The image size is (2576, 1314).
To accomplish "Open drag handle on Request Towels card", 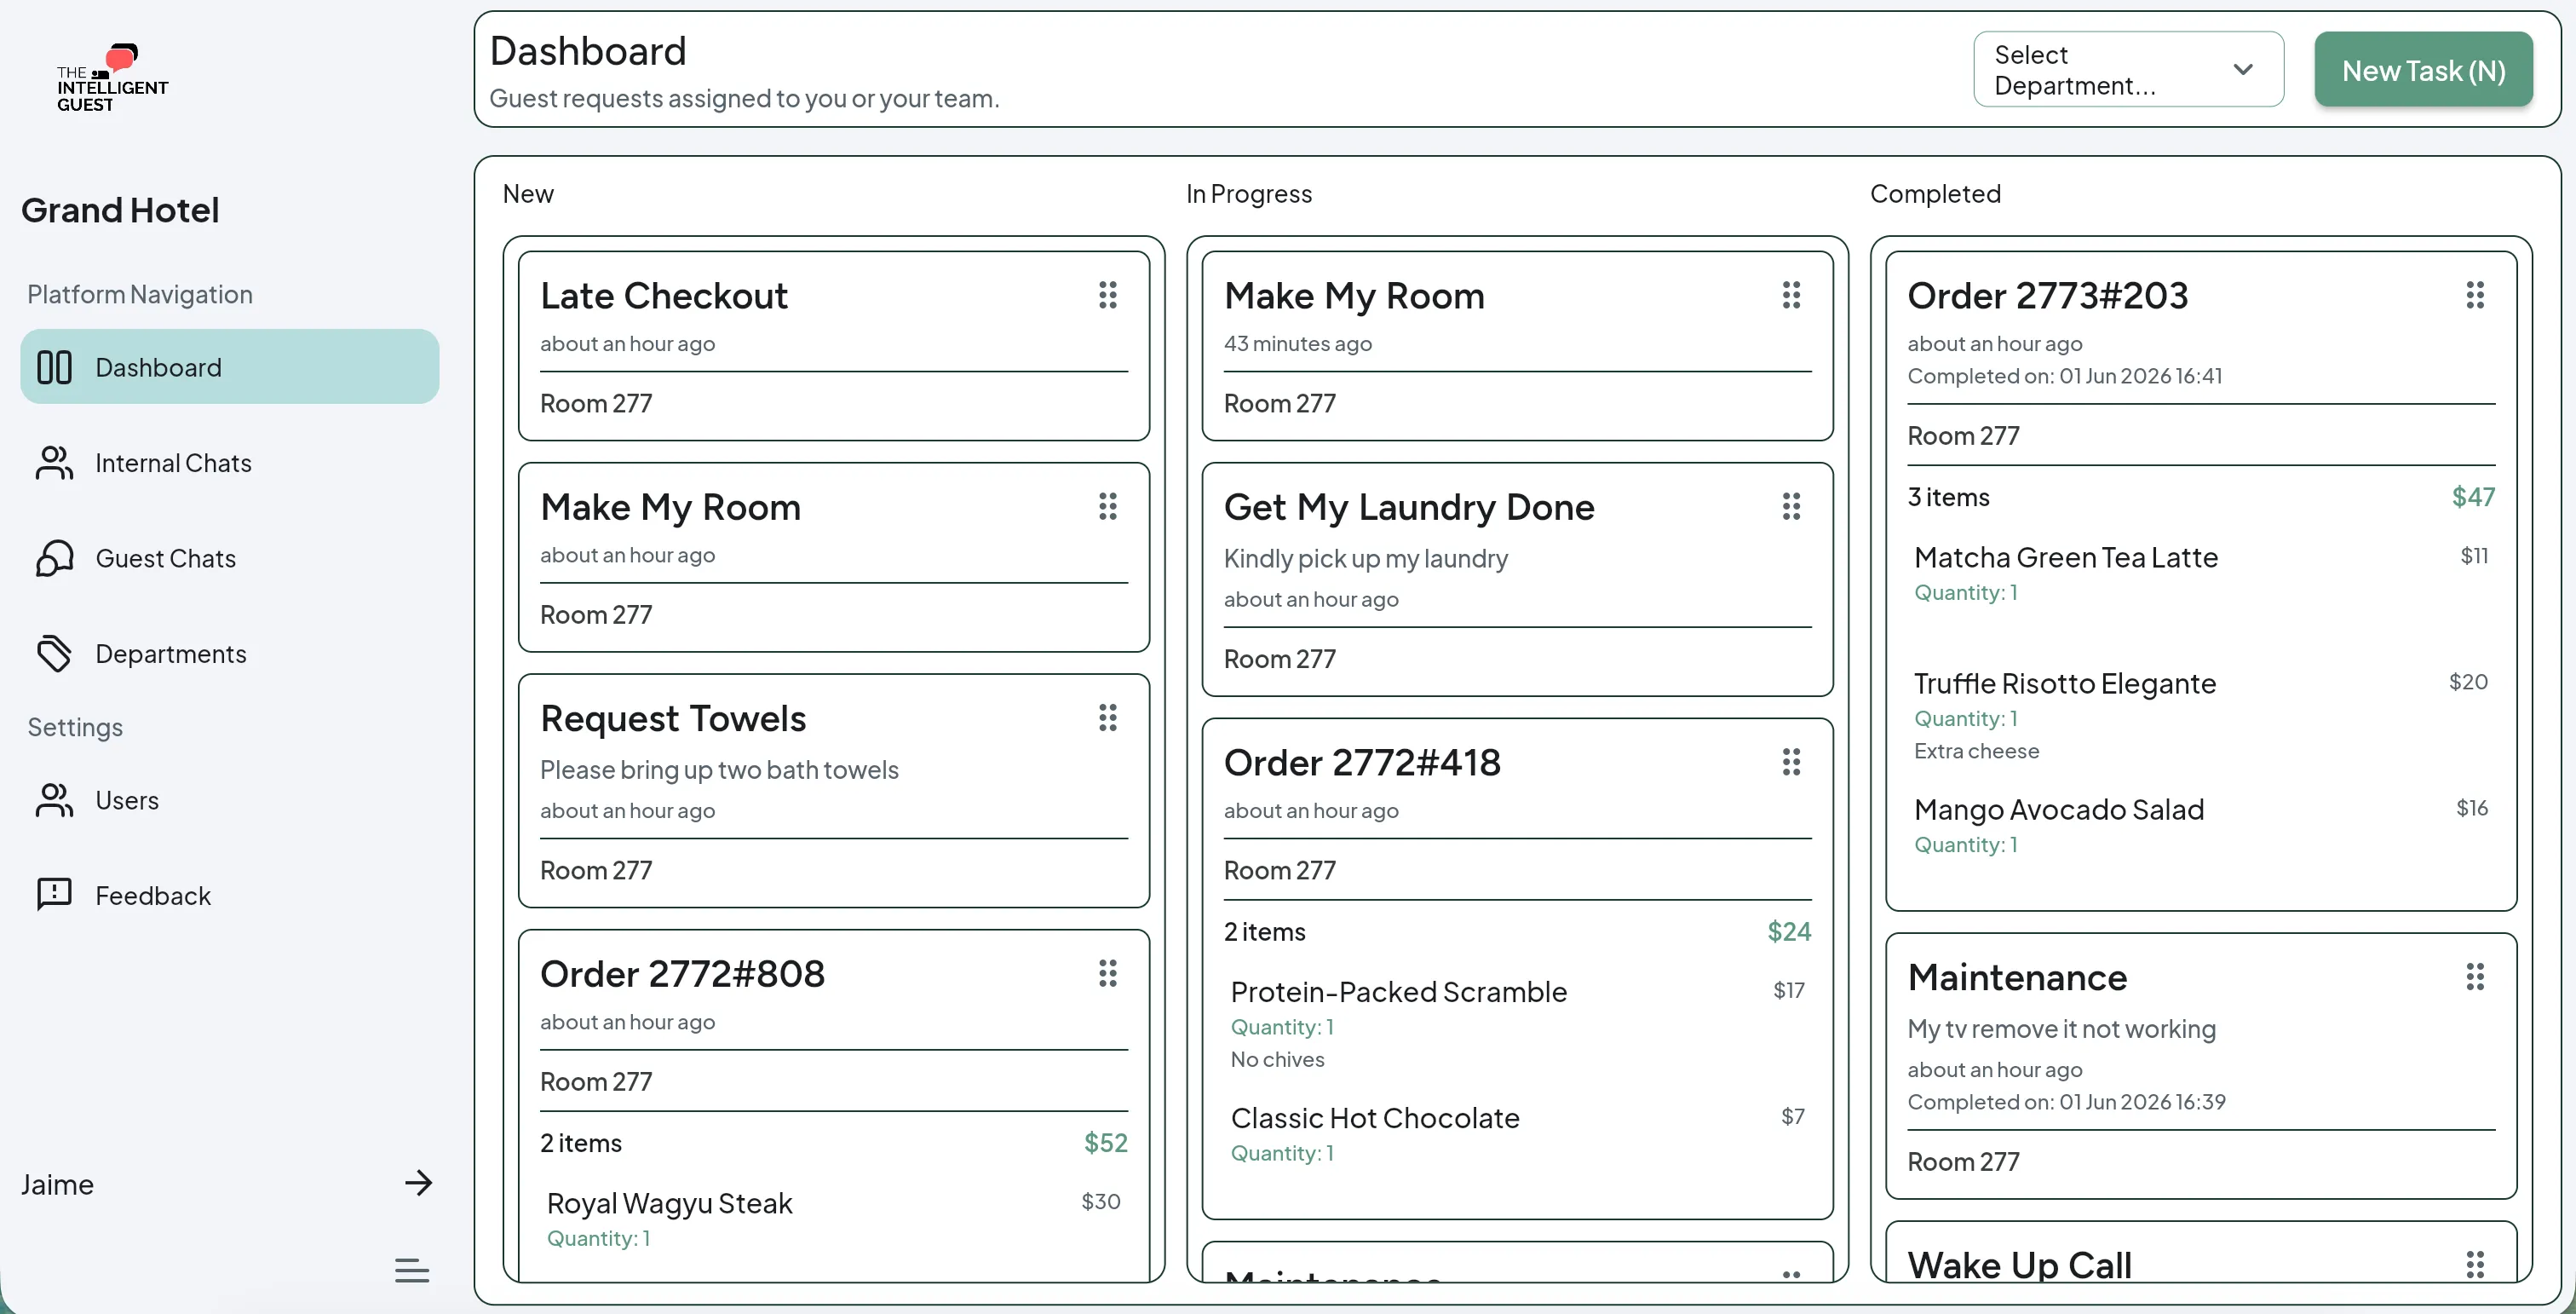I will click(1107, 717).
